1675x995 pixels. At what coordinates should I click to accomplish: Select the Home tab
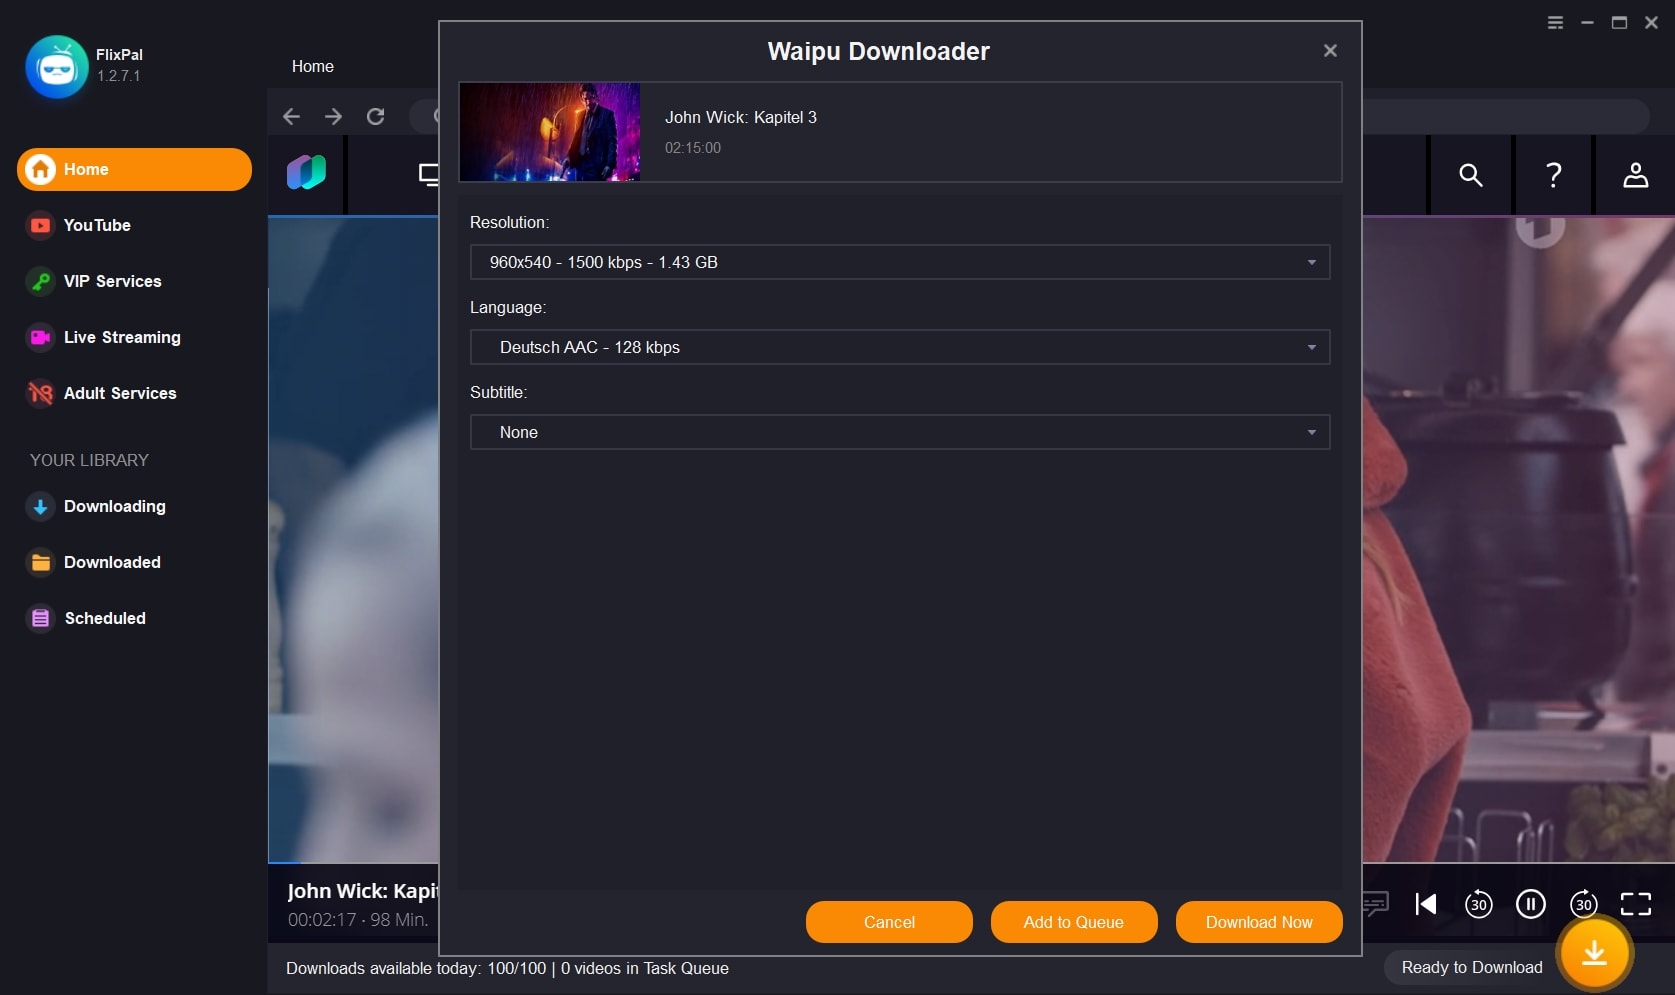(x=313, y=66)
